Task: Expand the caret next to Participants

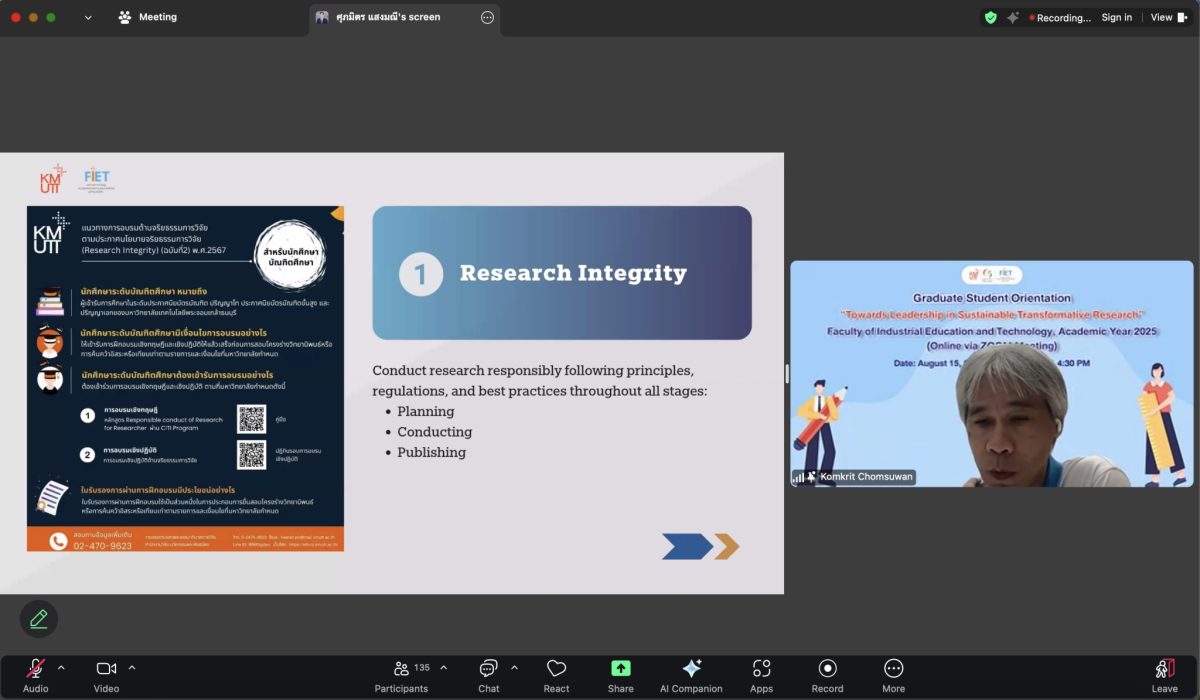Action: [444, 668]
